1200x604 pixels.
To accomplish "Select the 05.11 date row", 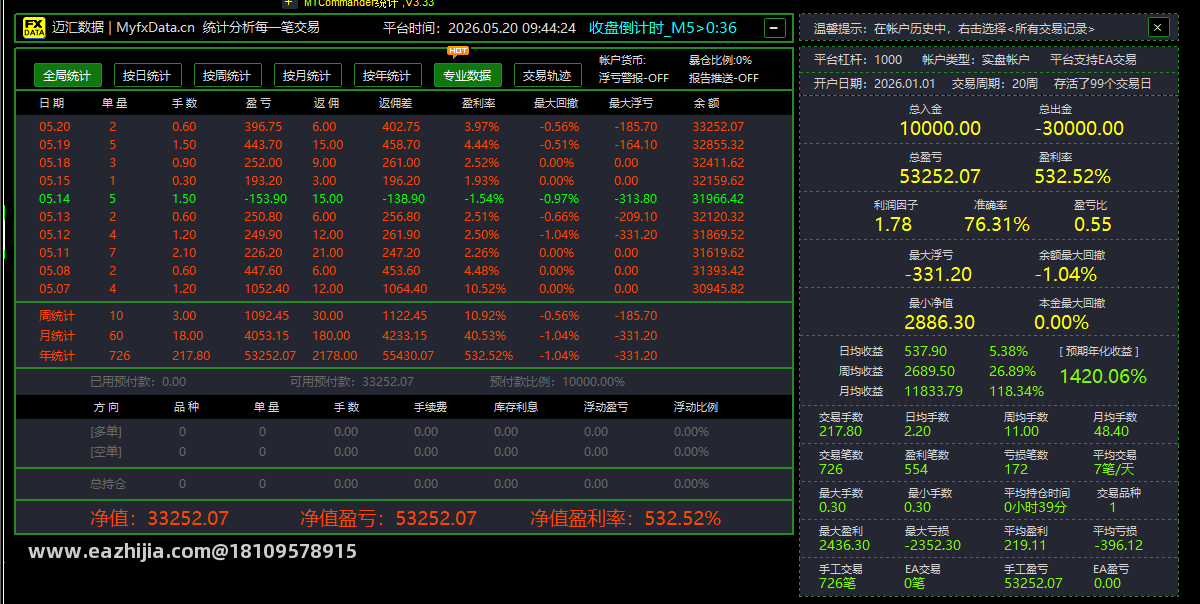I will (404, 252).
